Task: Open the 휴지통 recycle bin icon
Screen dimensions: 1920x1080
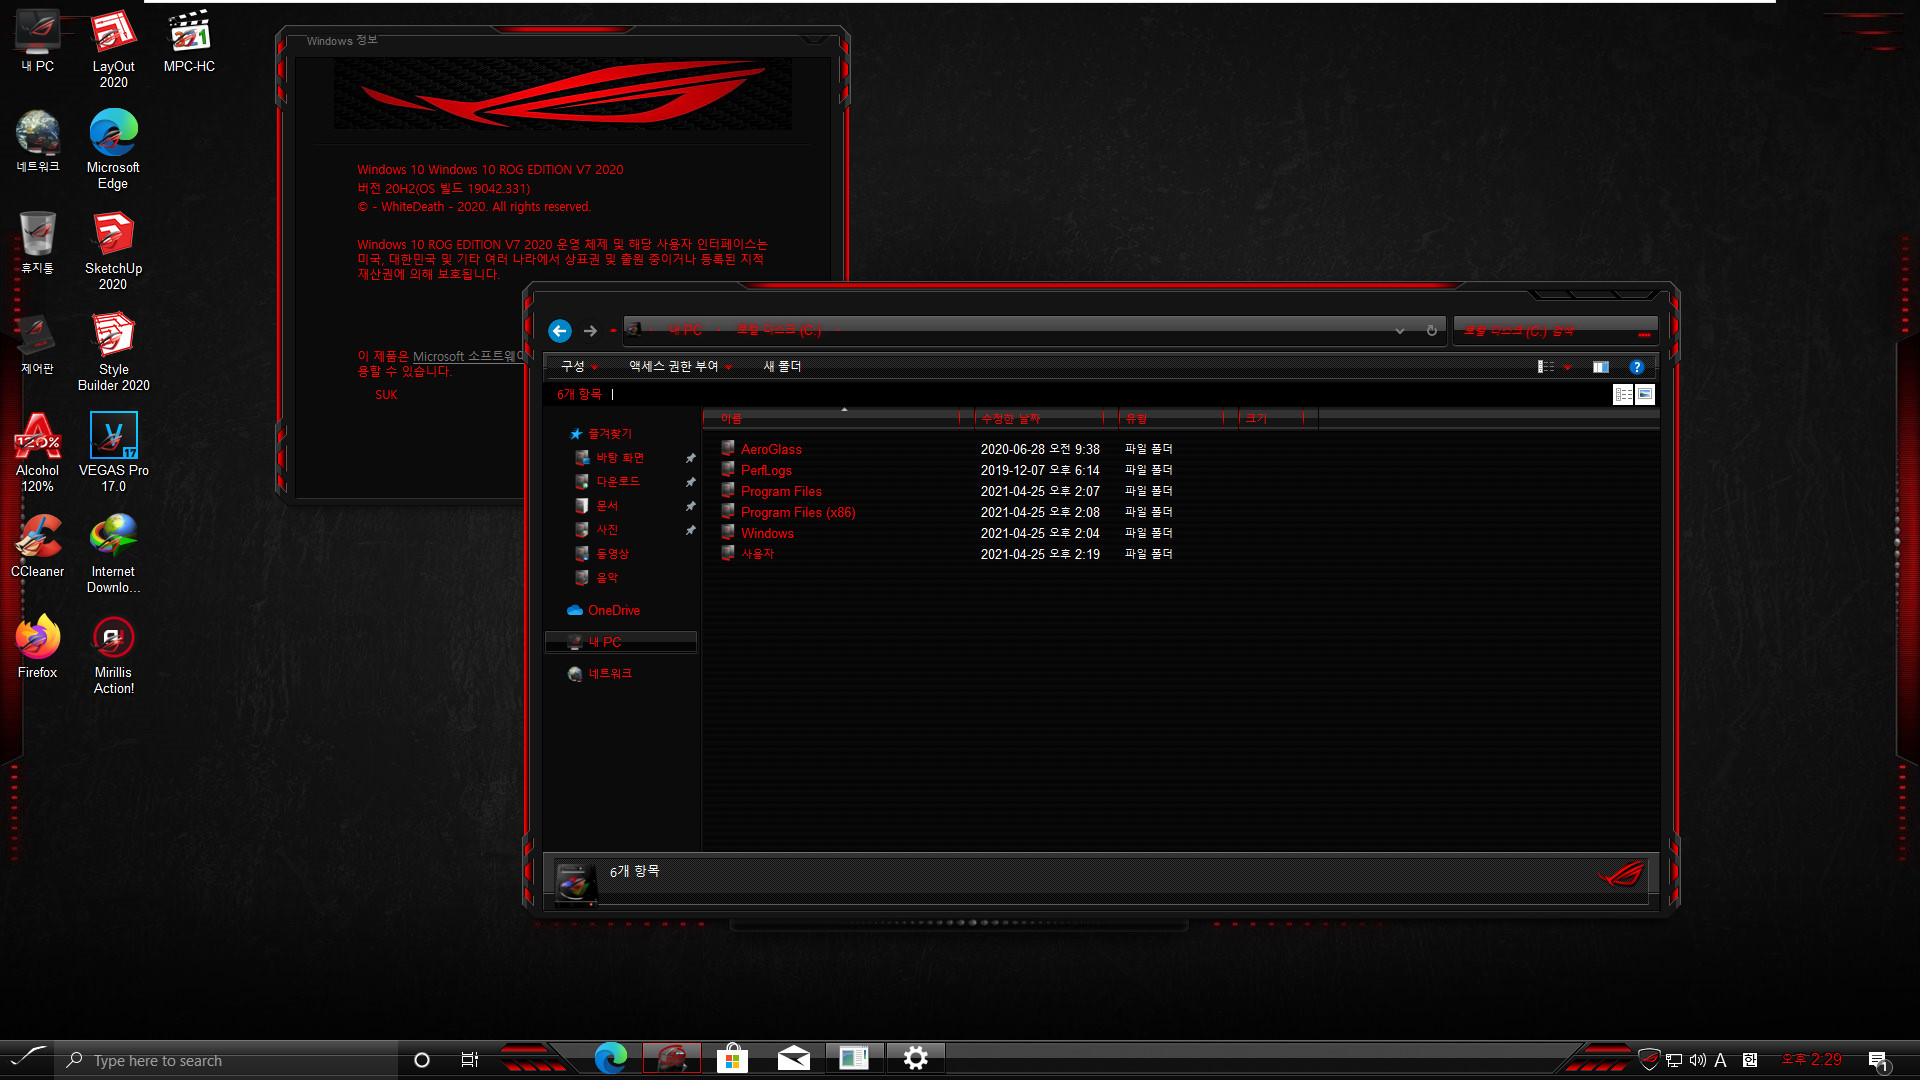Action: point(37,243)
